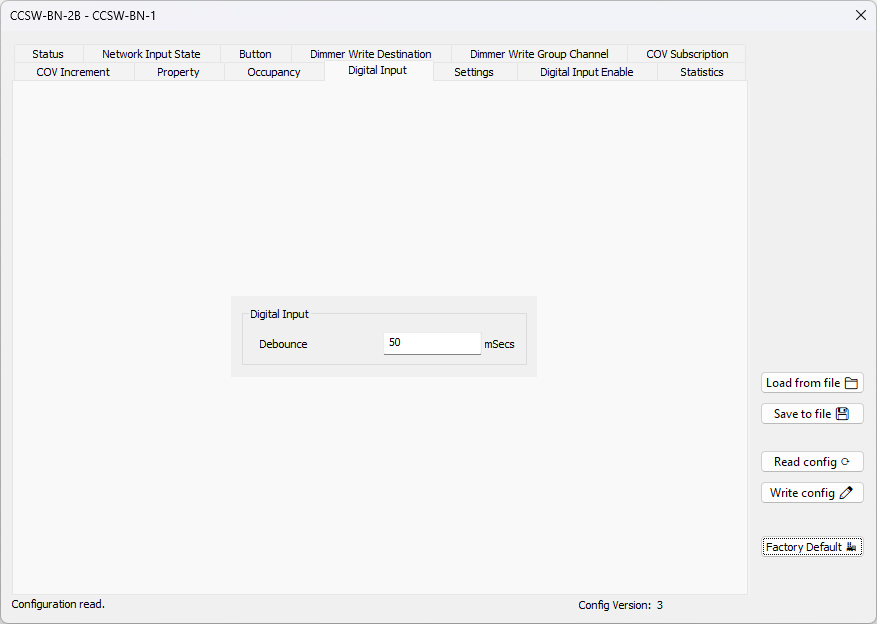Screen dimensions: 877x624
Task: Click the Load from file button
Action: (x=812, y=383)
